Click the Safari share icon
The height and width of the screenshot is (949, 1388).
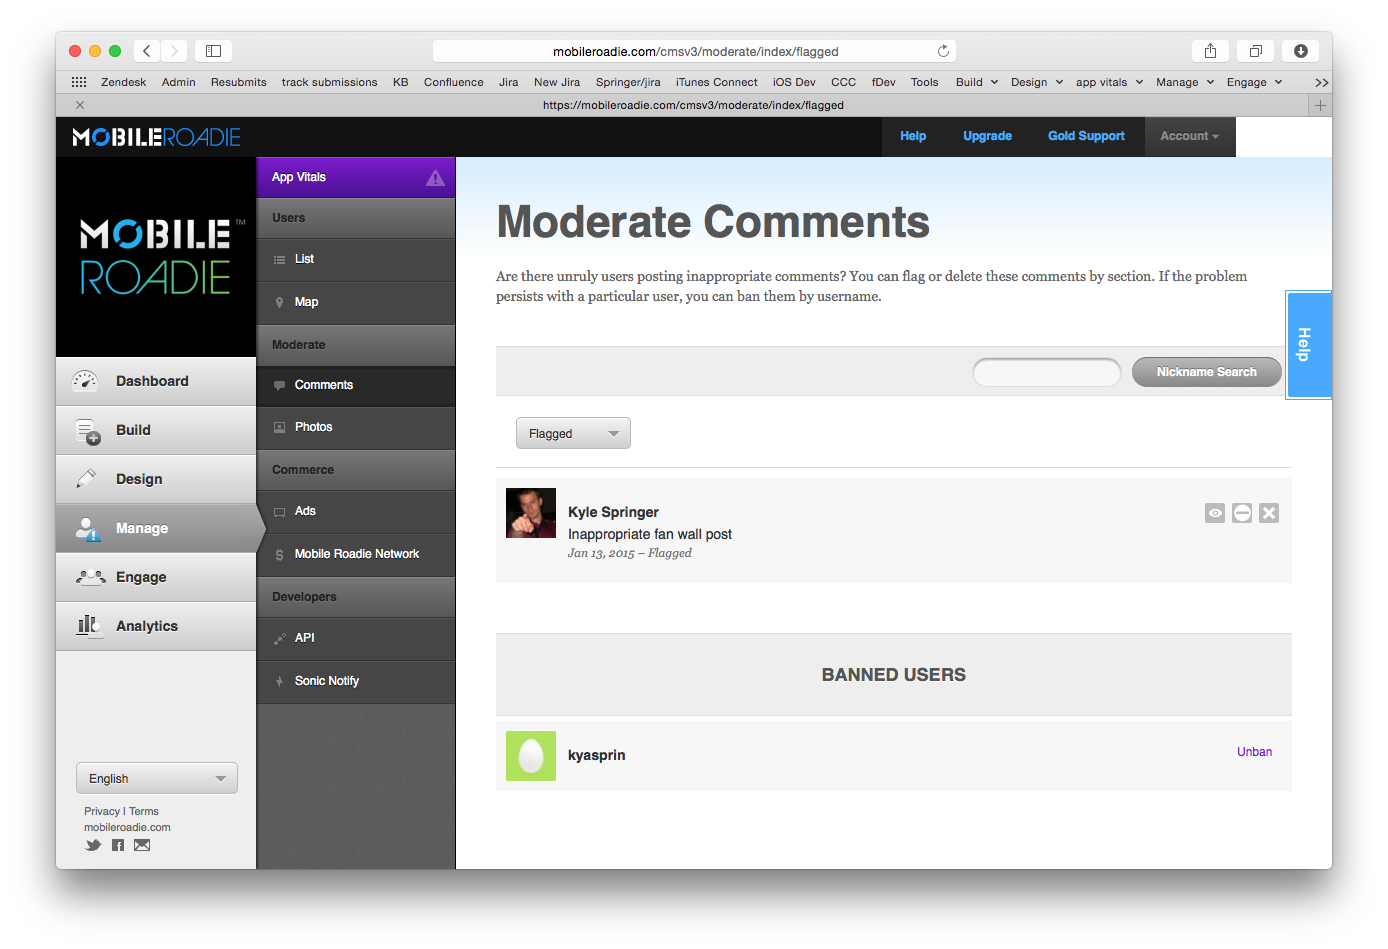coord(1210,51)
